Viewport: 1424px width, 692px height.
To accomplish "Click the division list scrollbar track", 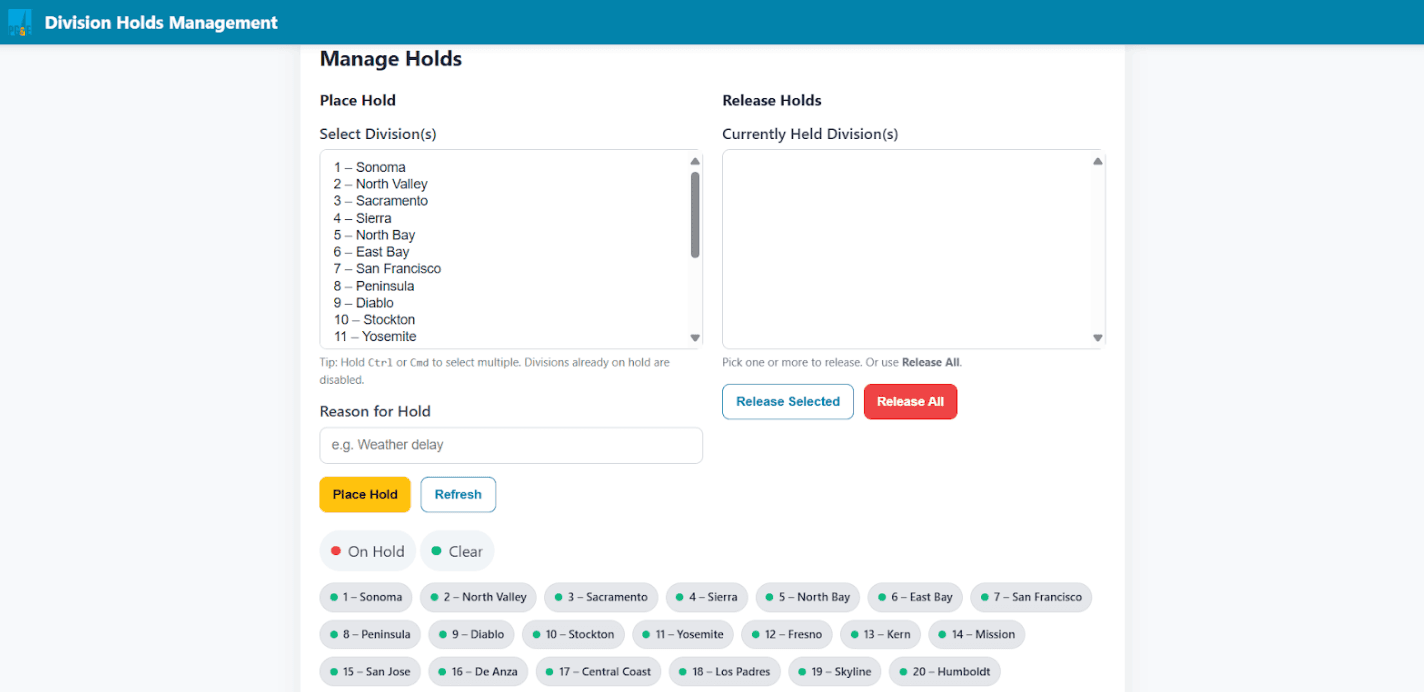I will pyautogui.click(x=695, y=290).
